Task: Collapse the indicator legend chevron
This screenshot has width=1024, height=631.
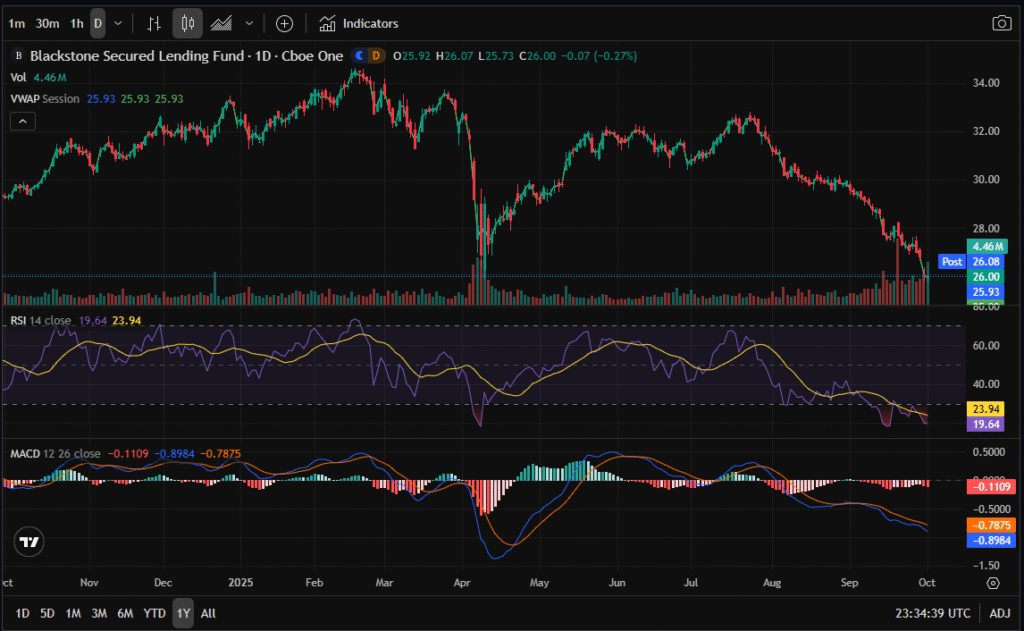Action: 22,121
